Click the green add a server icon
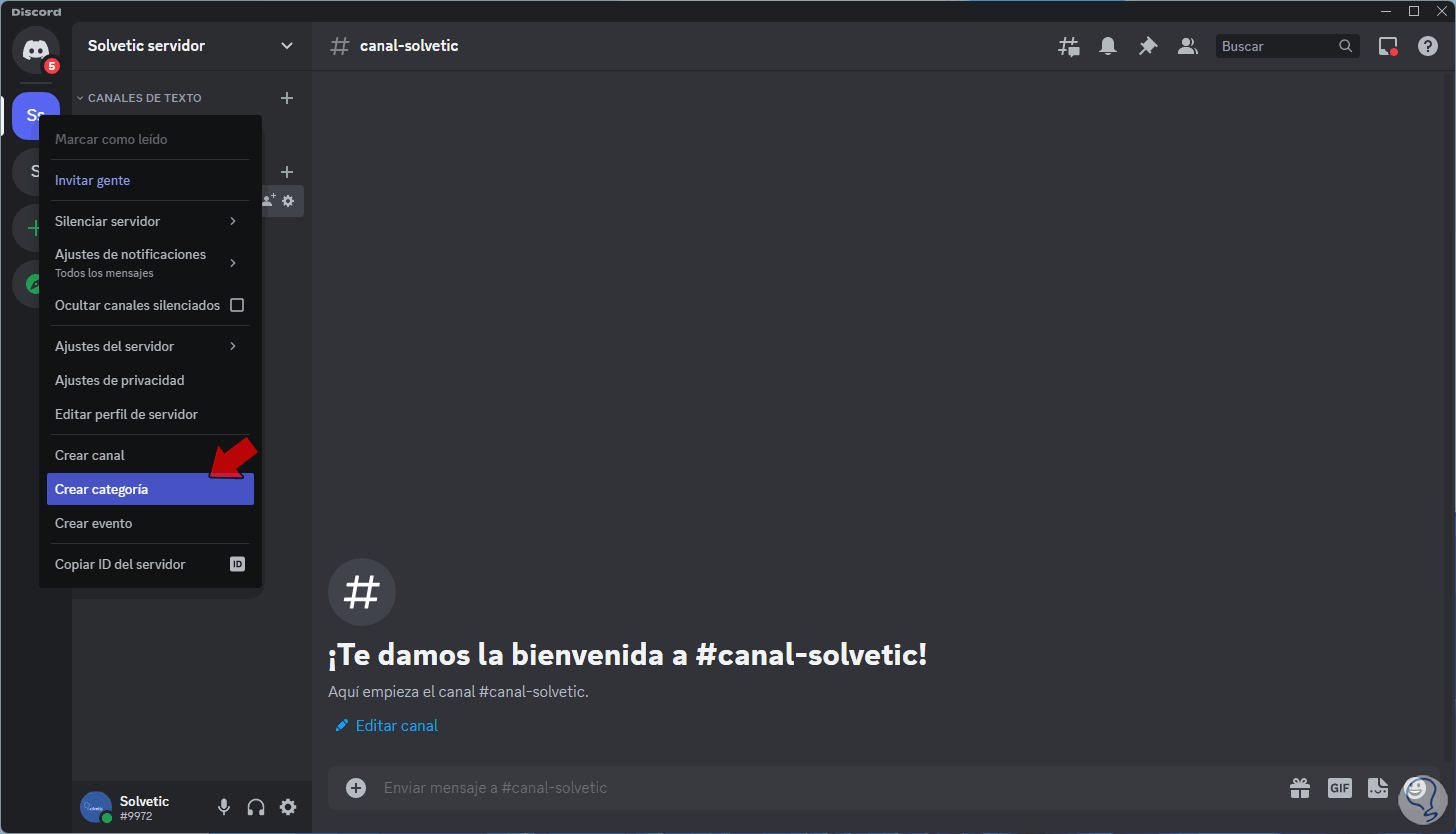 pos(35,228)
